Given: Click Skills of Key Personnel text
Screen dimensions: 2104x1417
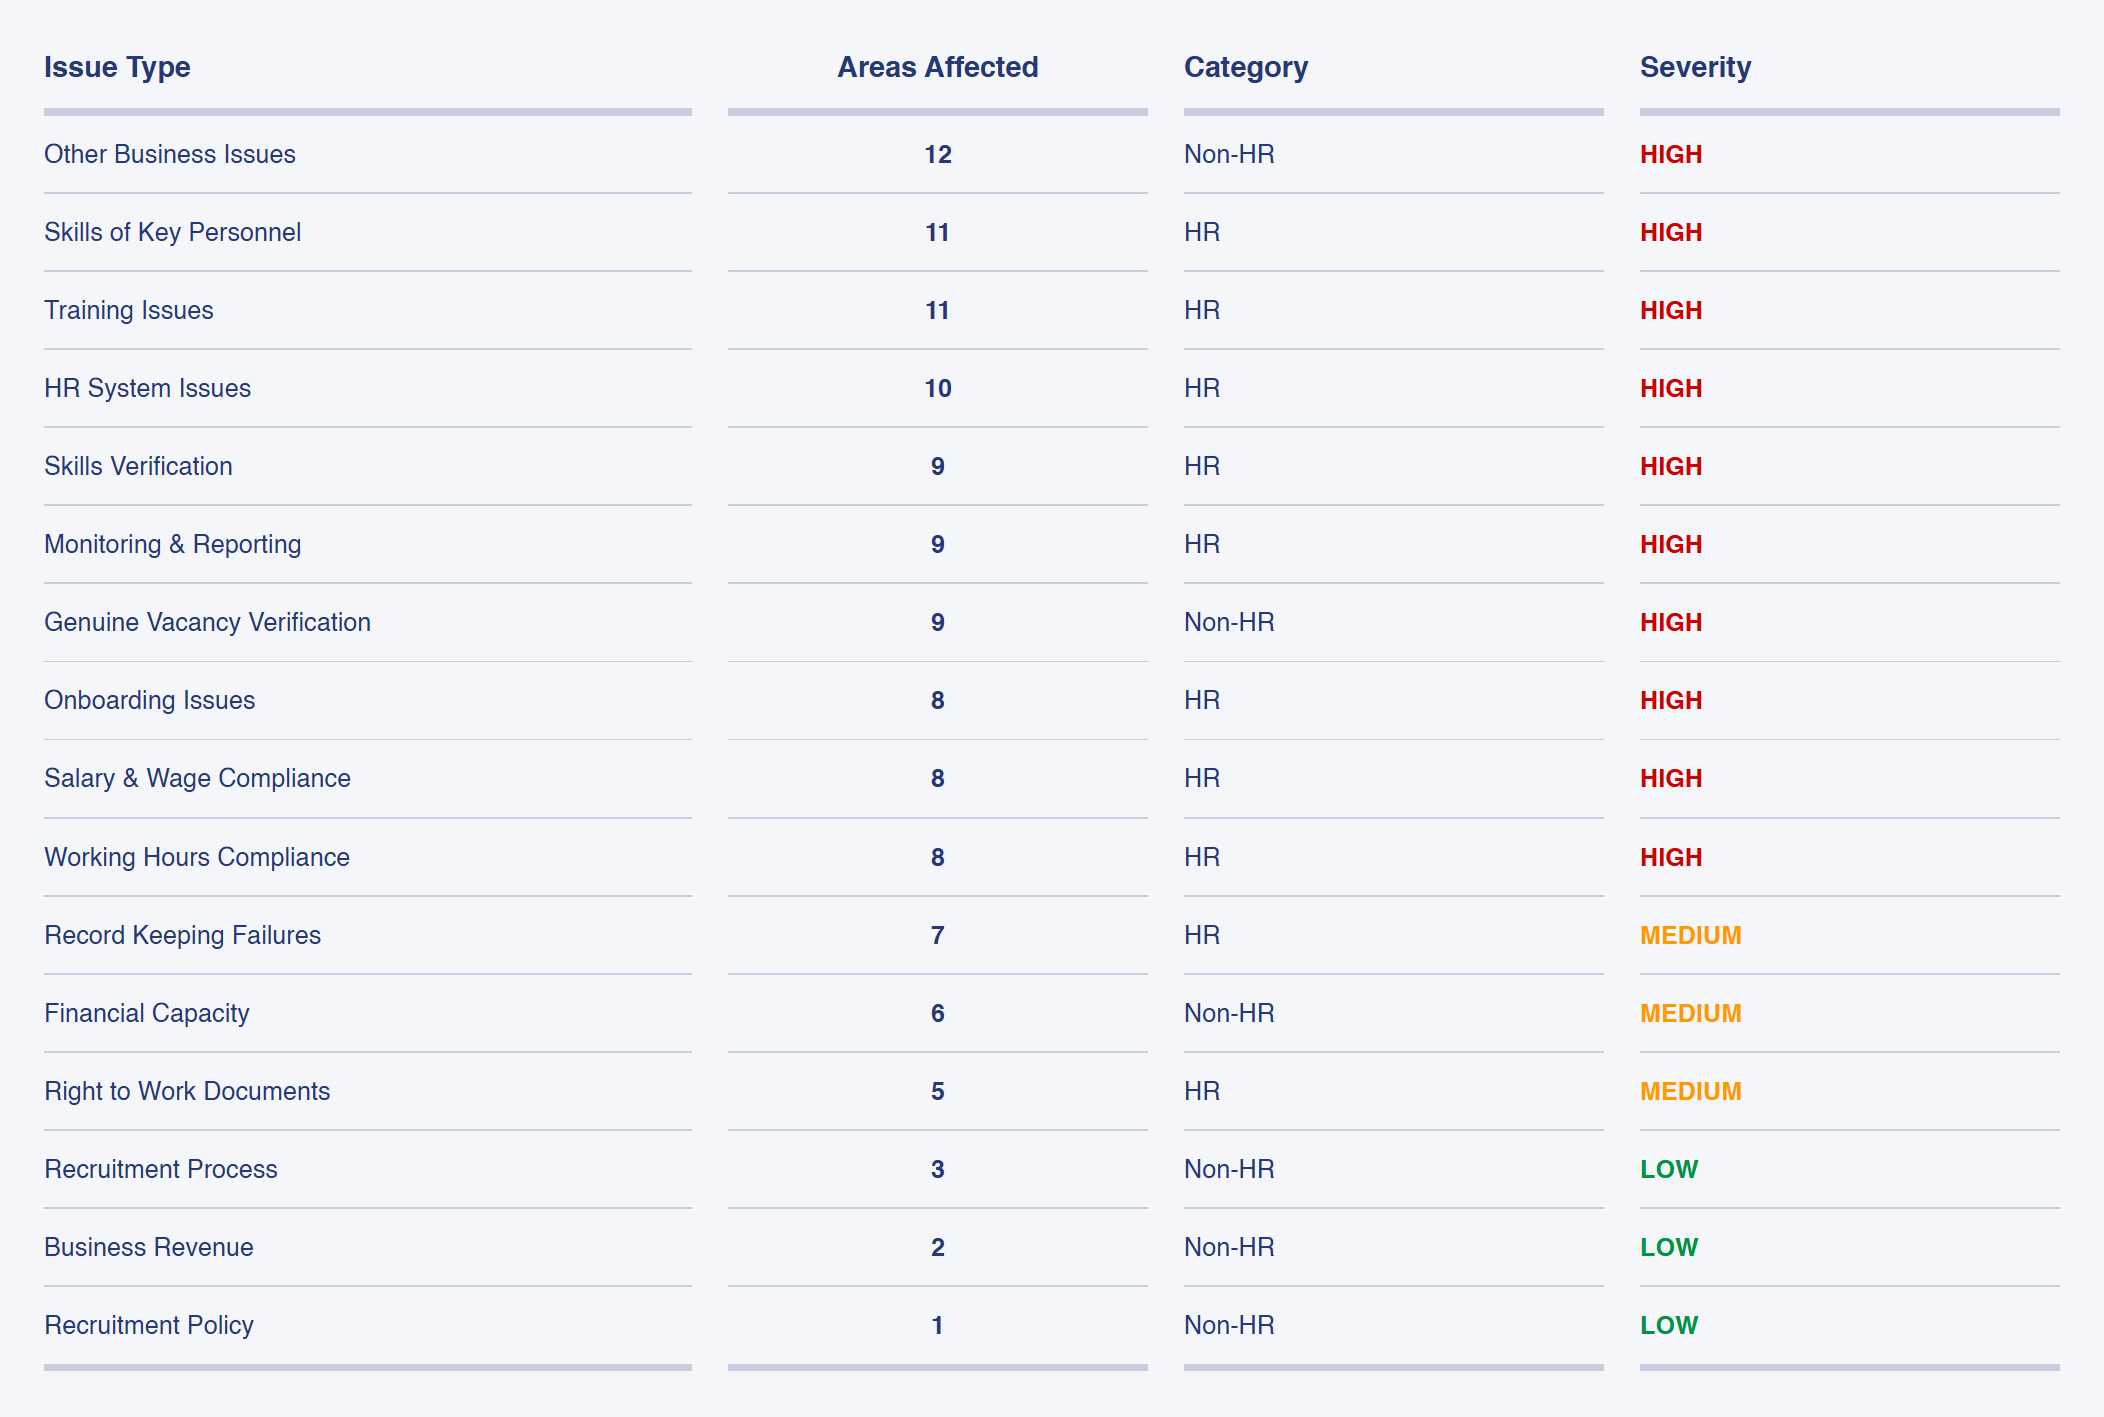Looking at the screenshot, I should coord(172,232).
